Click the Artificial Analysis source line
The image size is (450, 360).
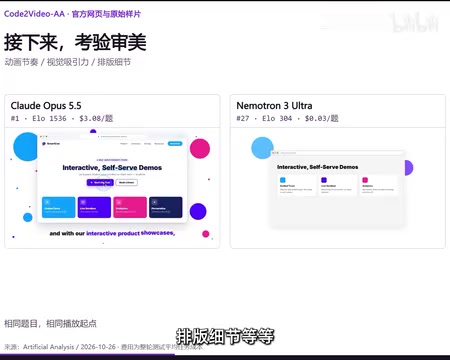[103, 347]
